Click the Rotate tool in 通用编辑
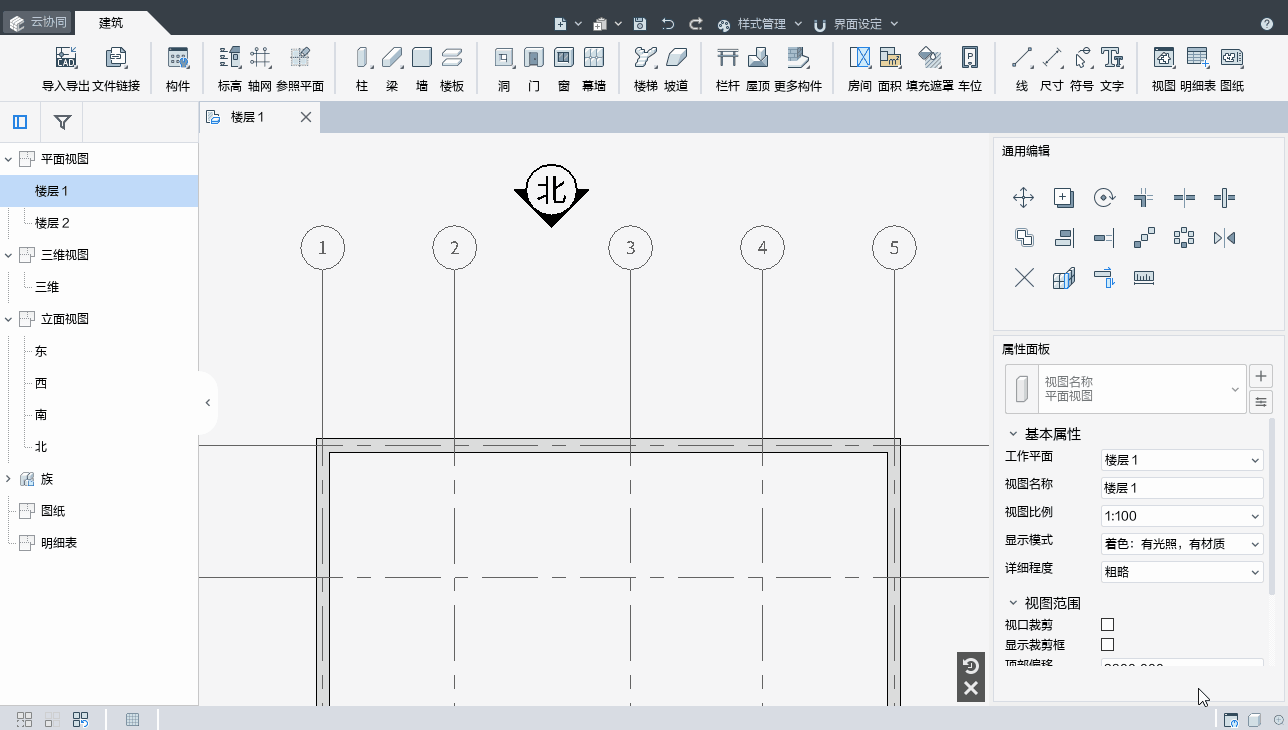The width and height of the screenshot is (1288, 730). coord(1104,198)
